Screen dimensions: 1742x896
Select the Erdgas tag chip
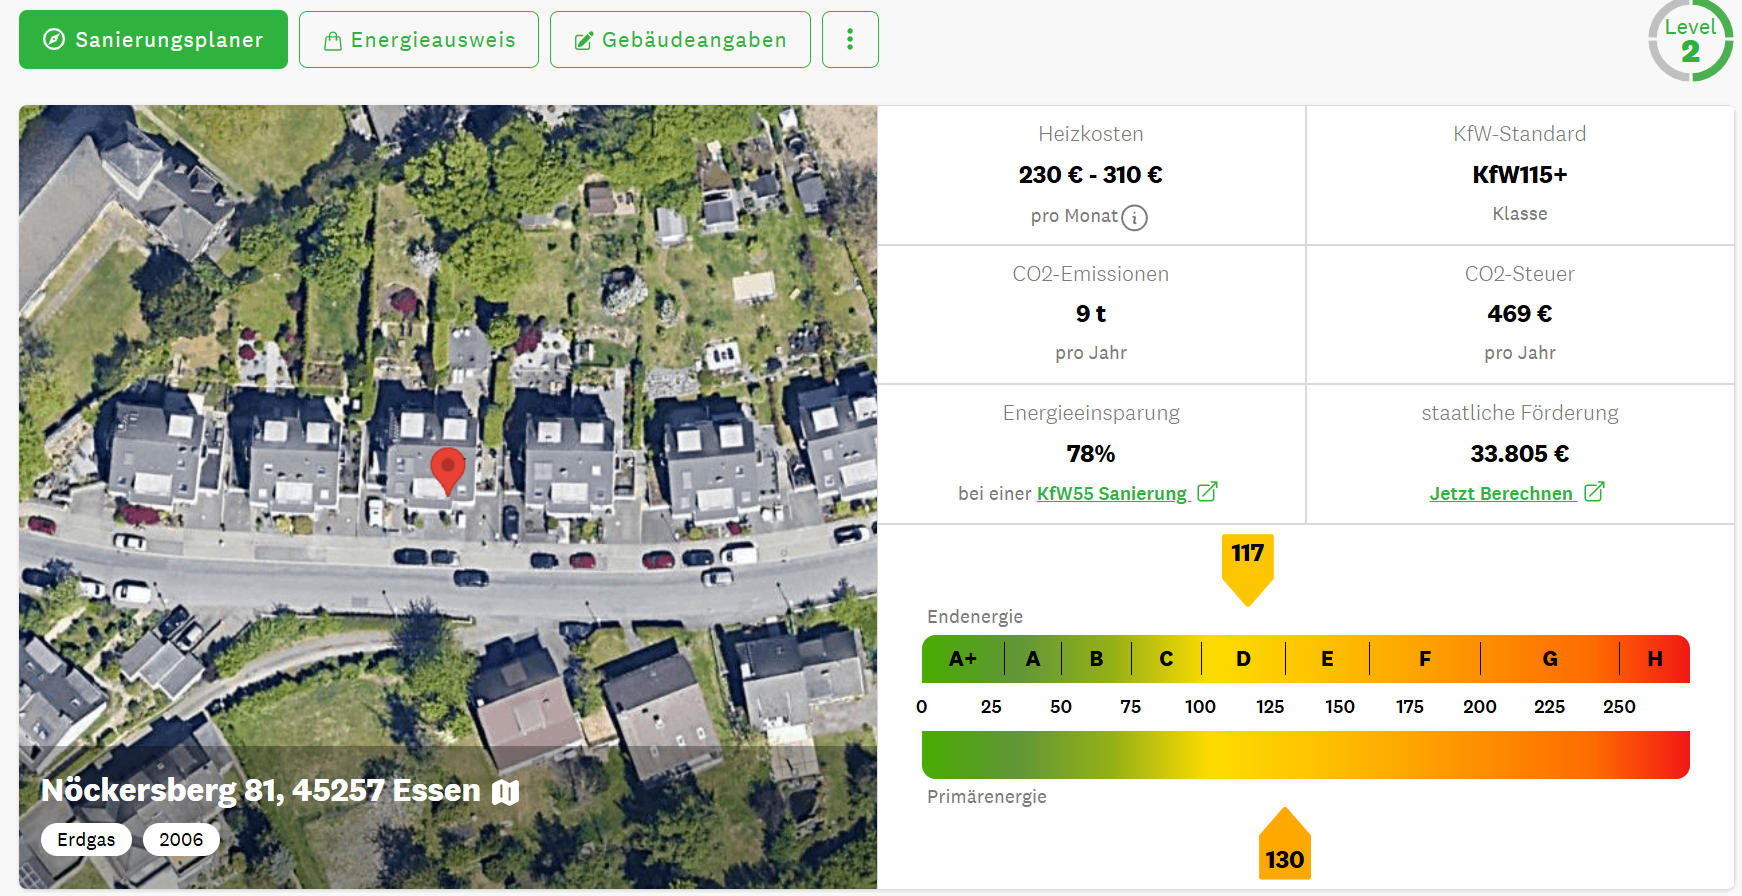pos(86,839)
